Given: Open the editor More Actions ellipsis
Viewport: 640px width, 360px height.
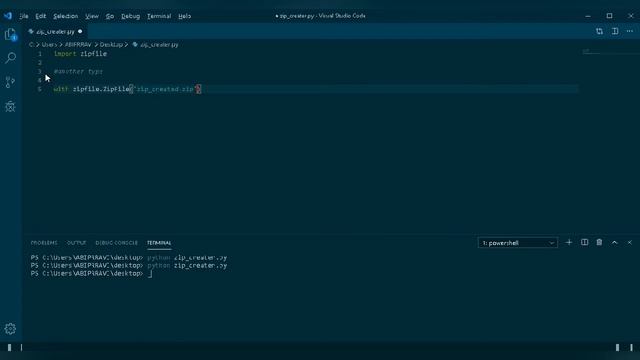Looking at the screenshot, I should pos(630,31).
